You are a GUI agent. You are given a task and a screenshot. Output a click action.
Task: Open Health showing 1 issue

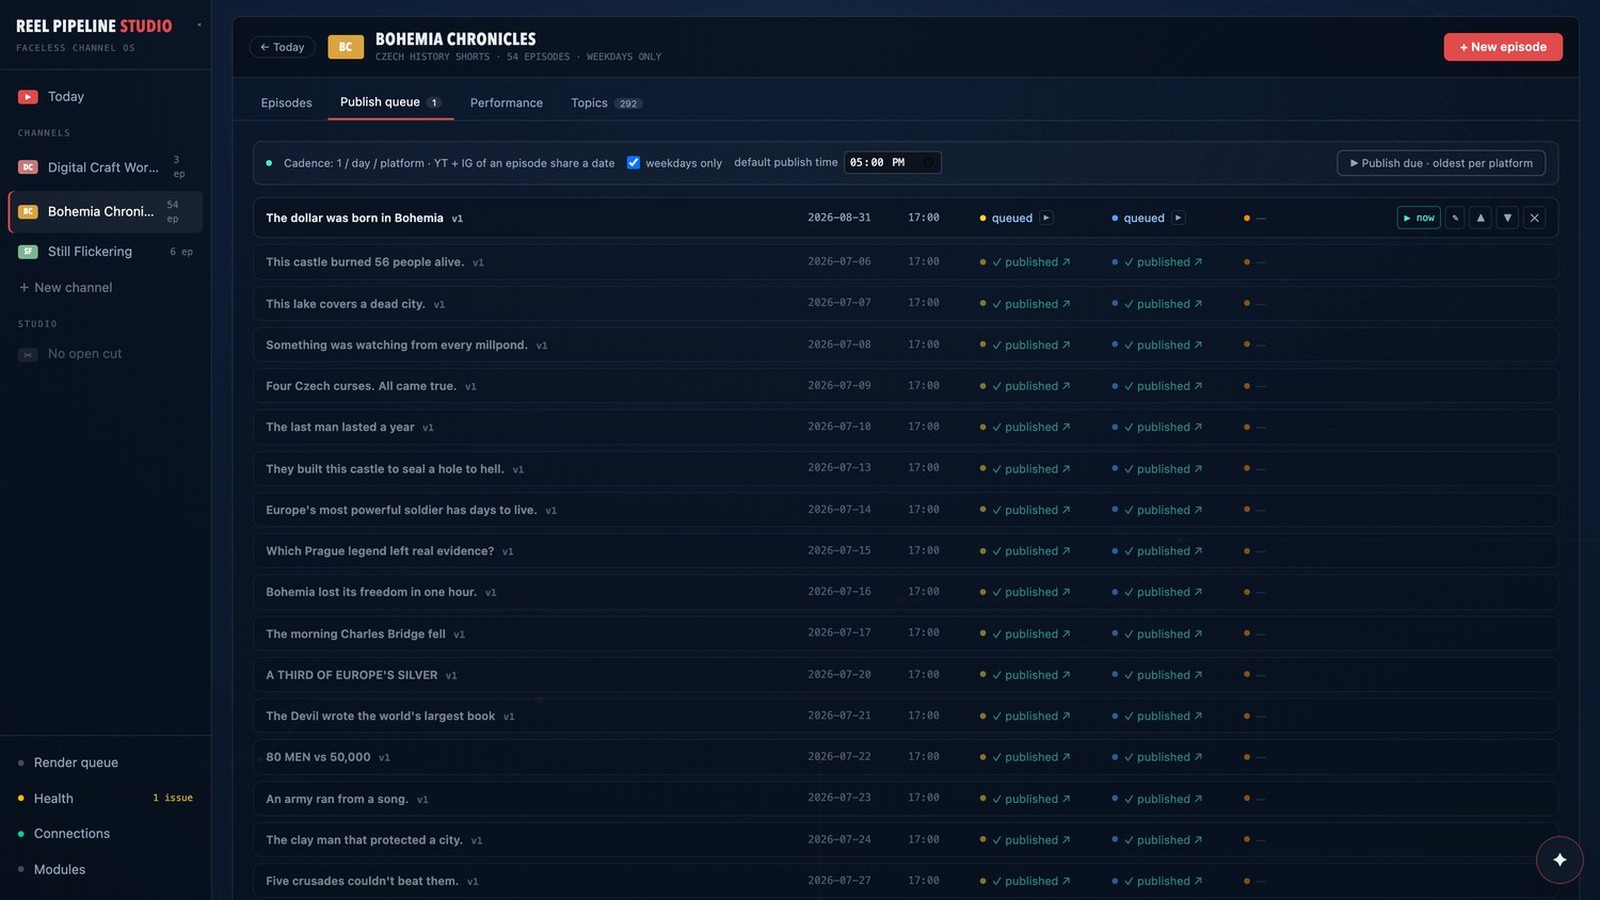(105, 799)
